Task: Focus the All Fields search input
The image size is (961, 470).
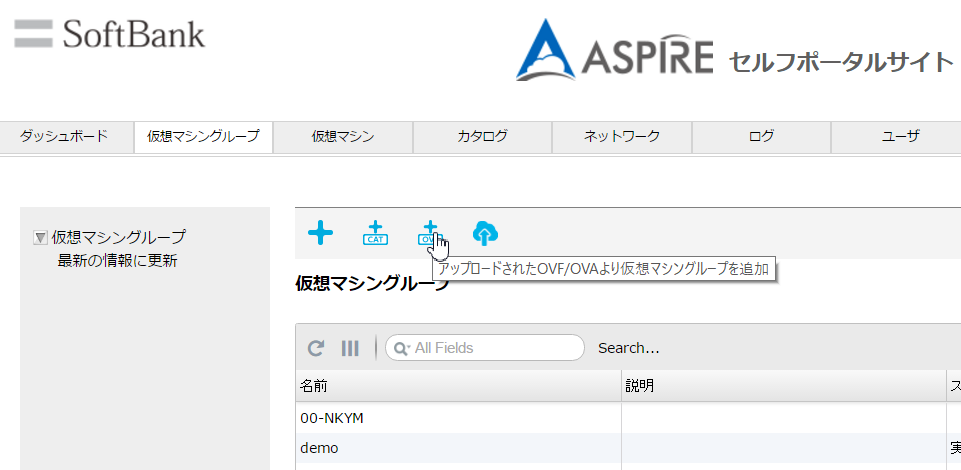Action: [x=484, y=348]
